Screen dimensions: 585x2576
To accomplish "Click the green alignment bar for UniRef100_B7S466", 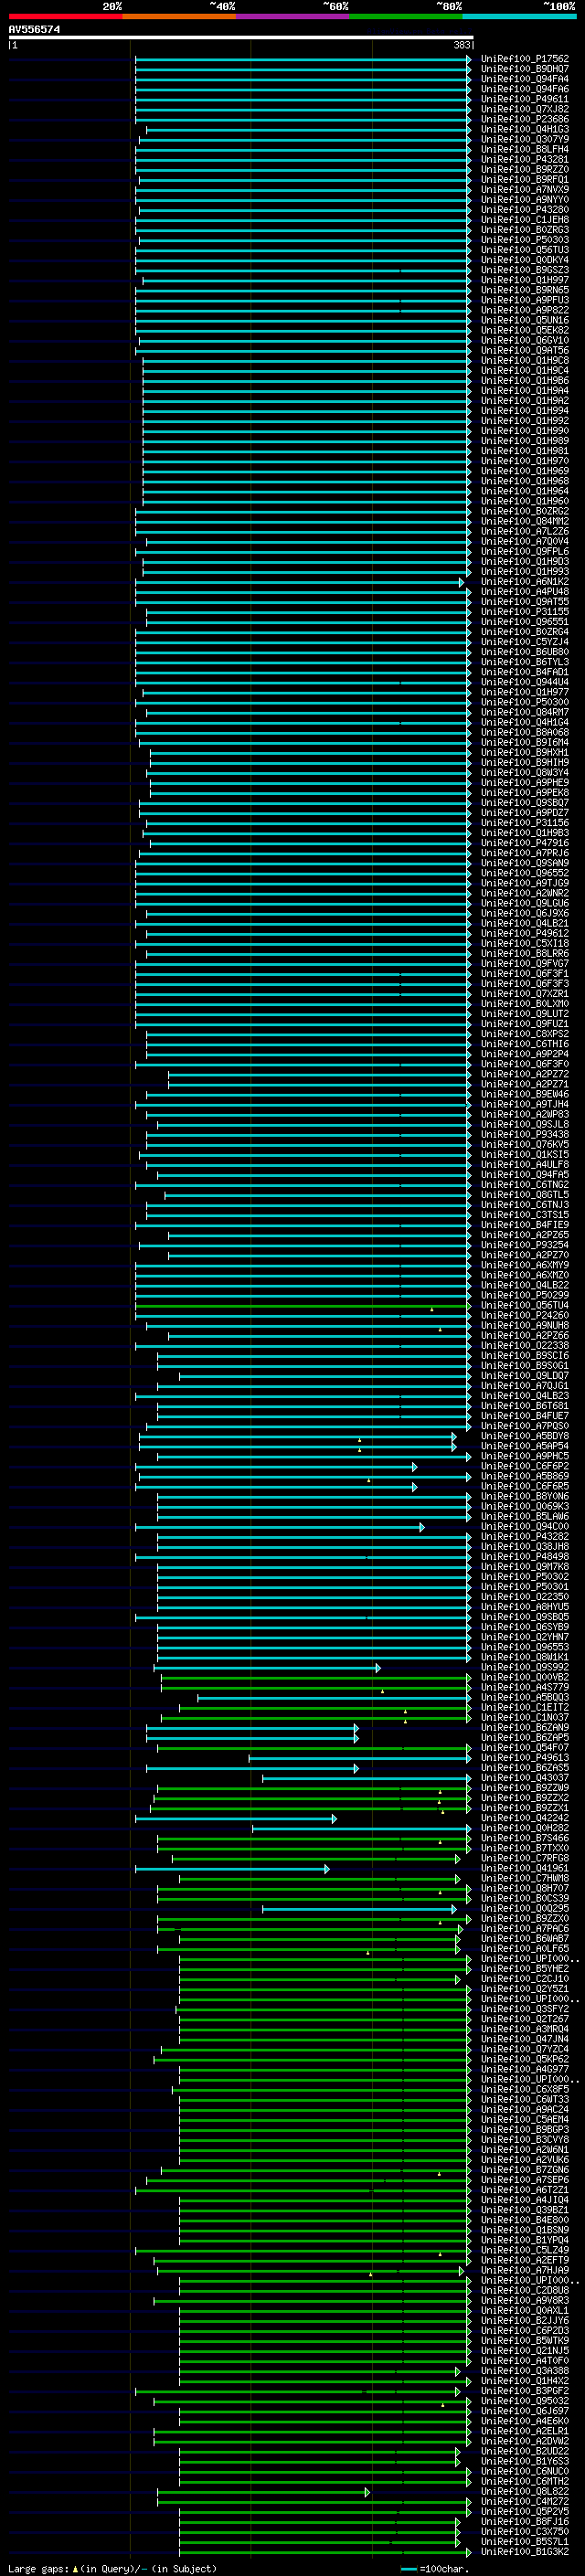I will click(x=314, y=1838).
